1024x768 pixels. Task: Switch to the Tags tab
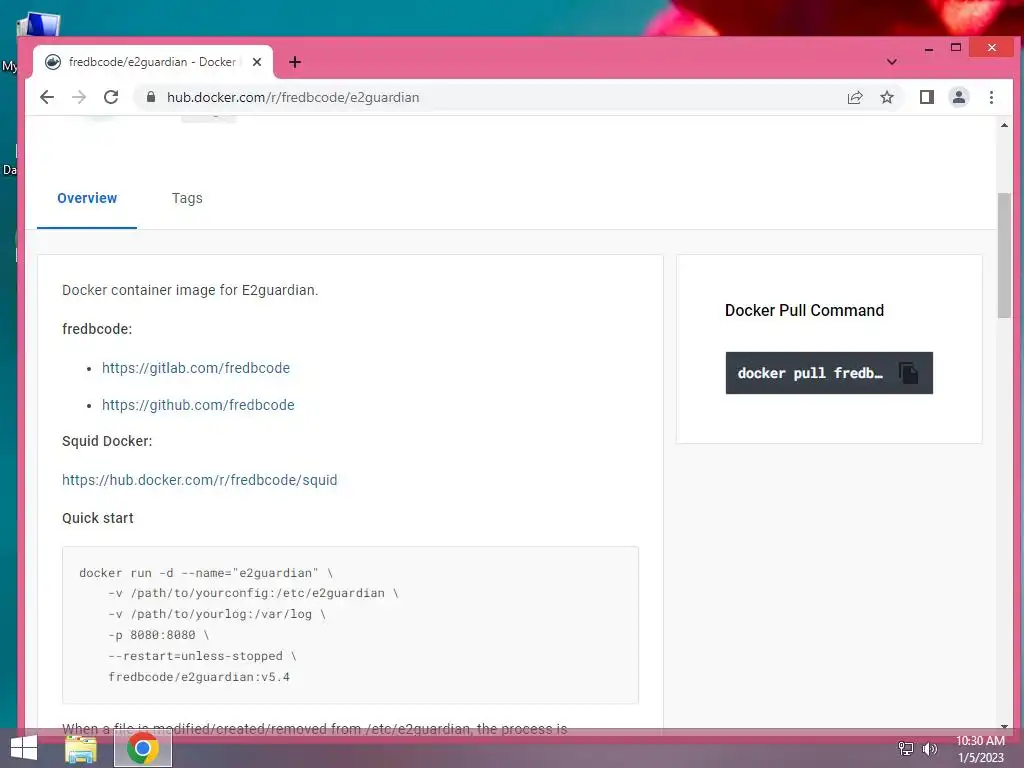point(187,199)
